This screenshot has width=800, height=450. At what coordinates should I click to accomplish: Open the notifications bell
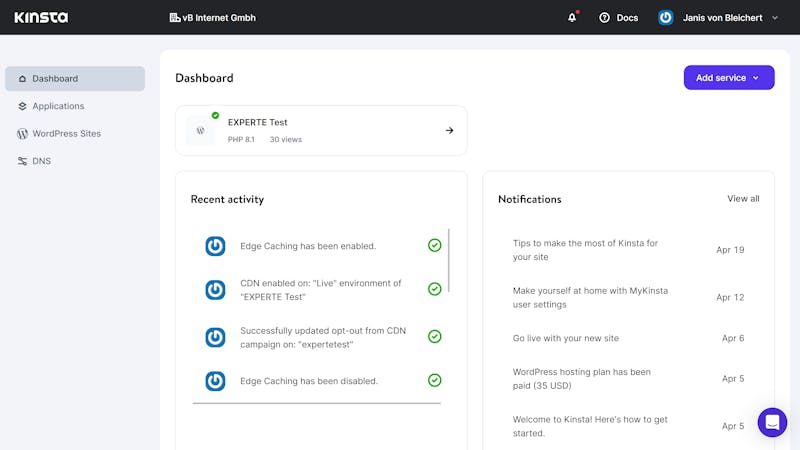572,18
